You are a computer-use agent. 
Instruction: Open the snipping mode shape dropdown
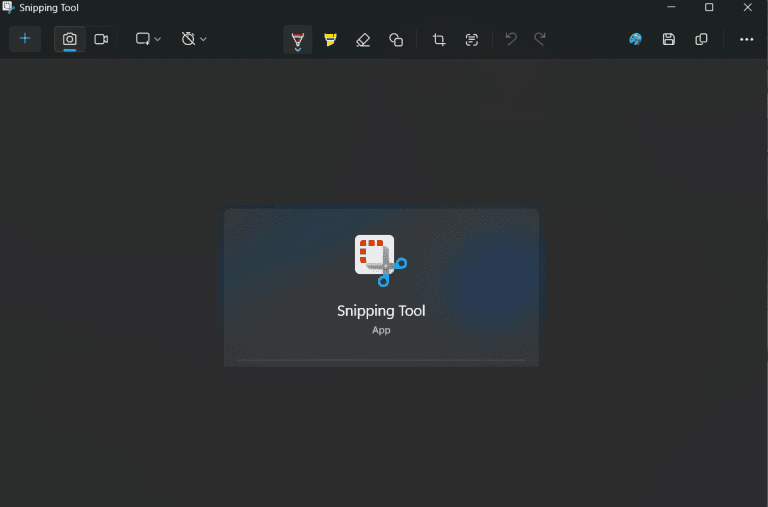coord(148,39)
